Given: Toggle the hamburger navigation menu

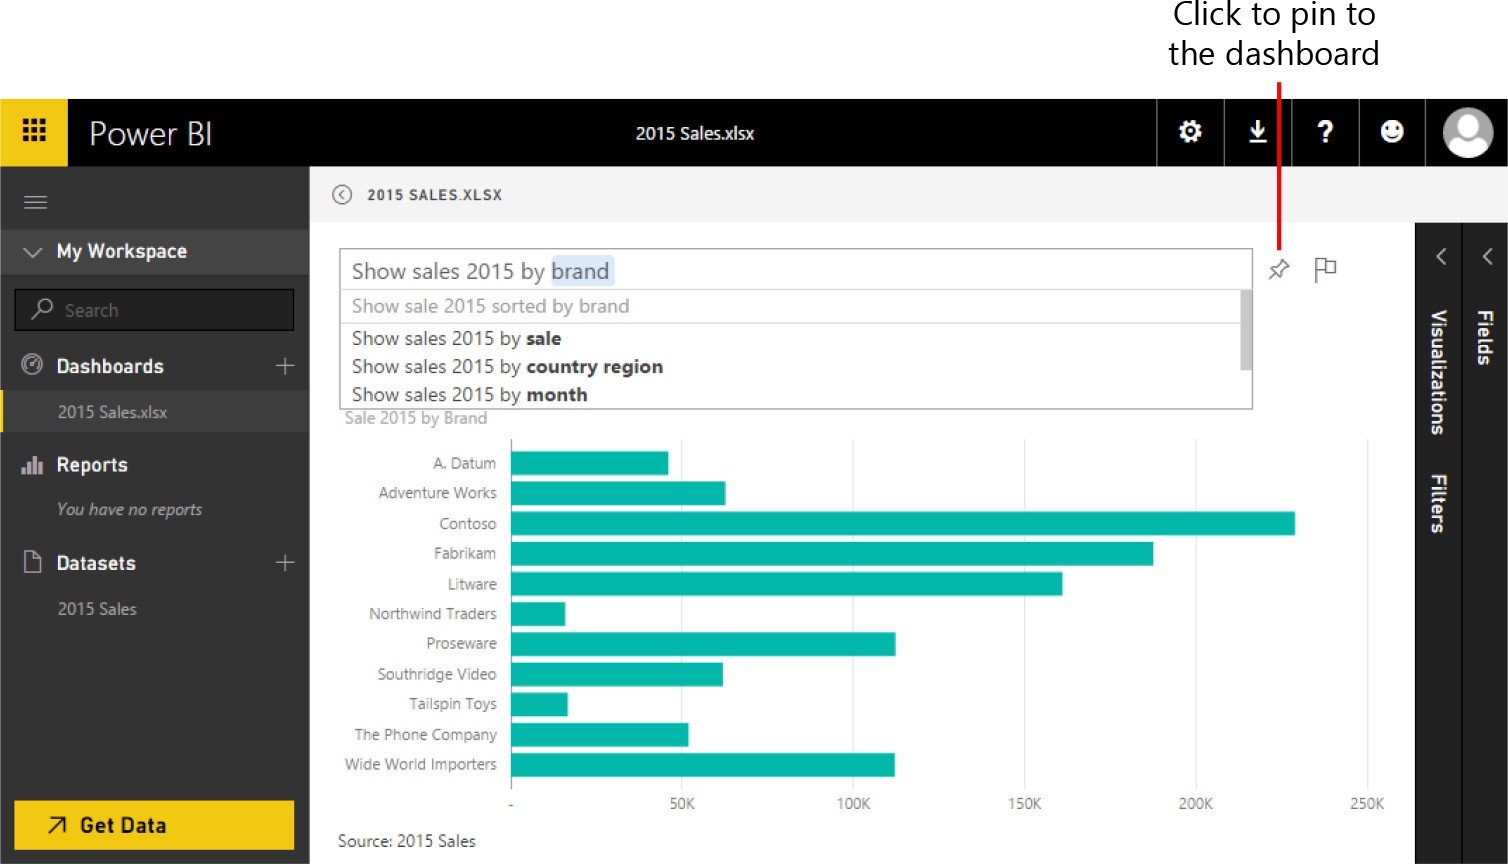Looking at the screenshot, I should coord(35,203).
